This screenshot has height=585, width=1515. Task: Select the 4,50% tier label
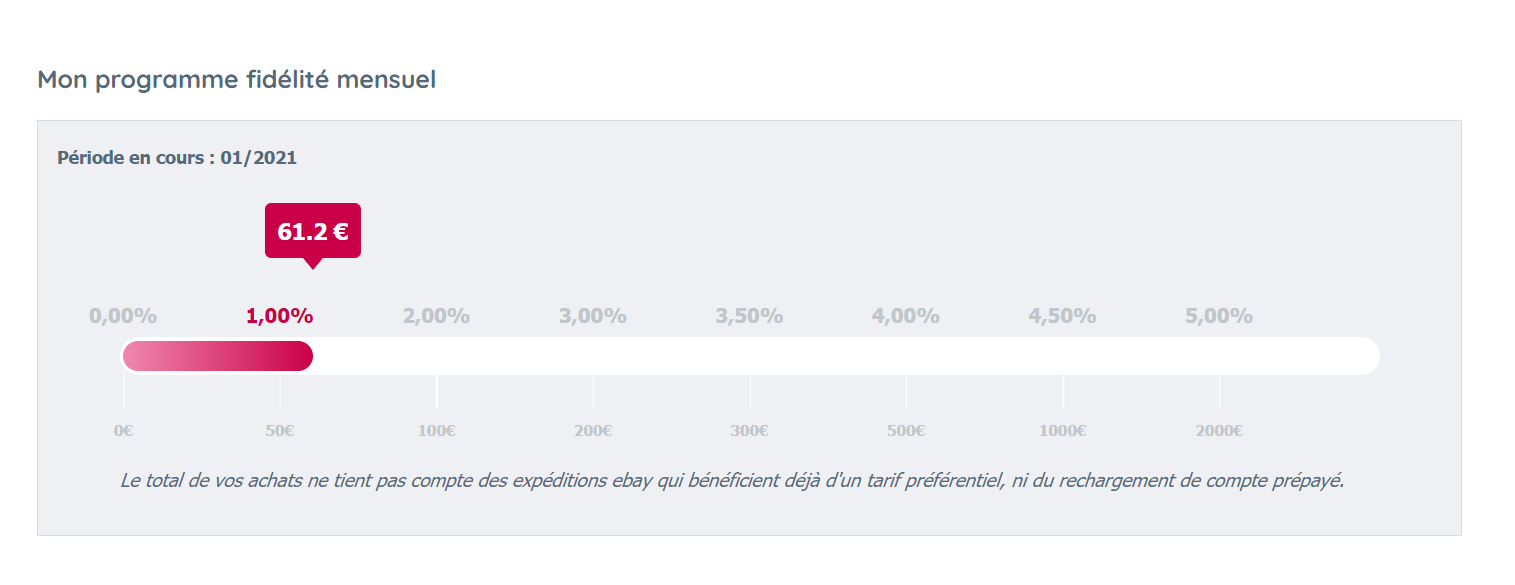[1063, 316]
